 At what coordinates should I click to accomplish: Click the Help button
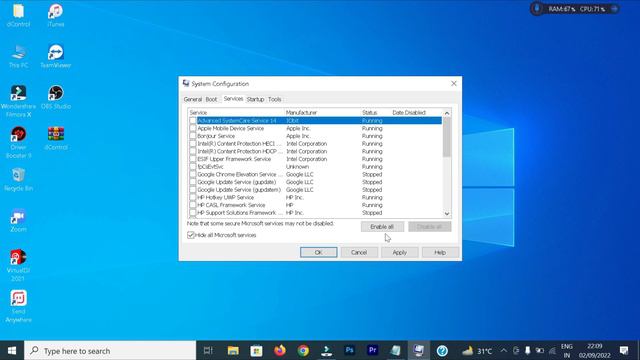440,252
